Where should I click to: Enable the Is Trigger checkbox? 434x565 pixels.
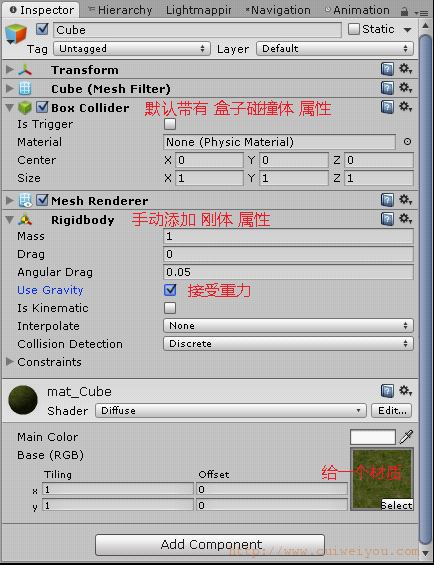(x=170, y=124)
